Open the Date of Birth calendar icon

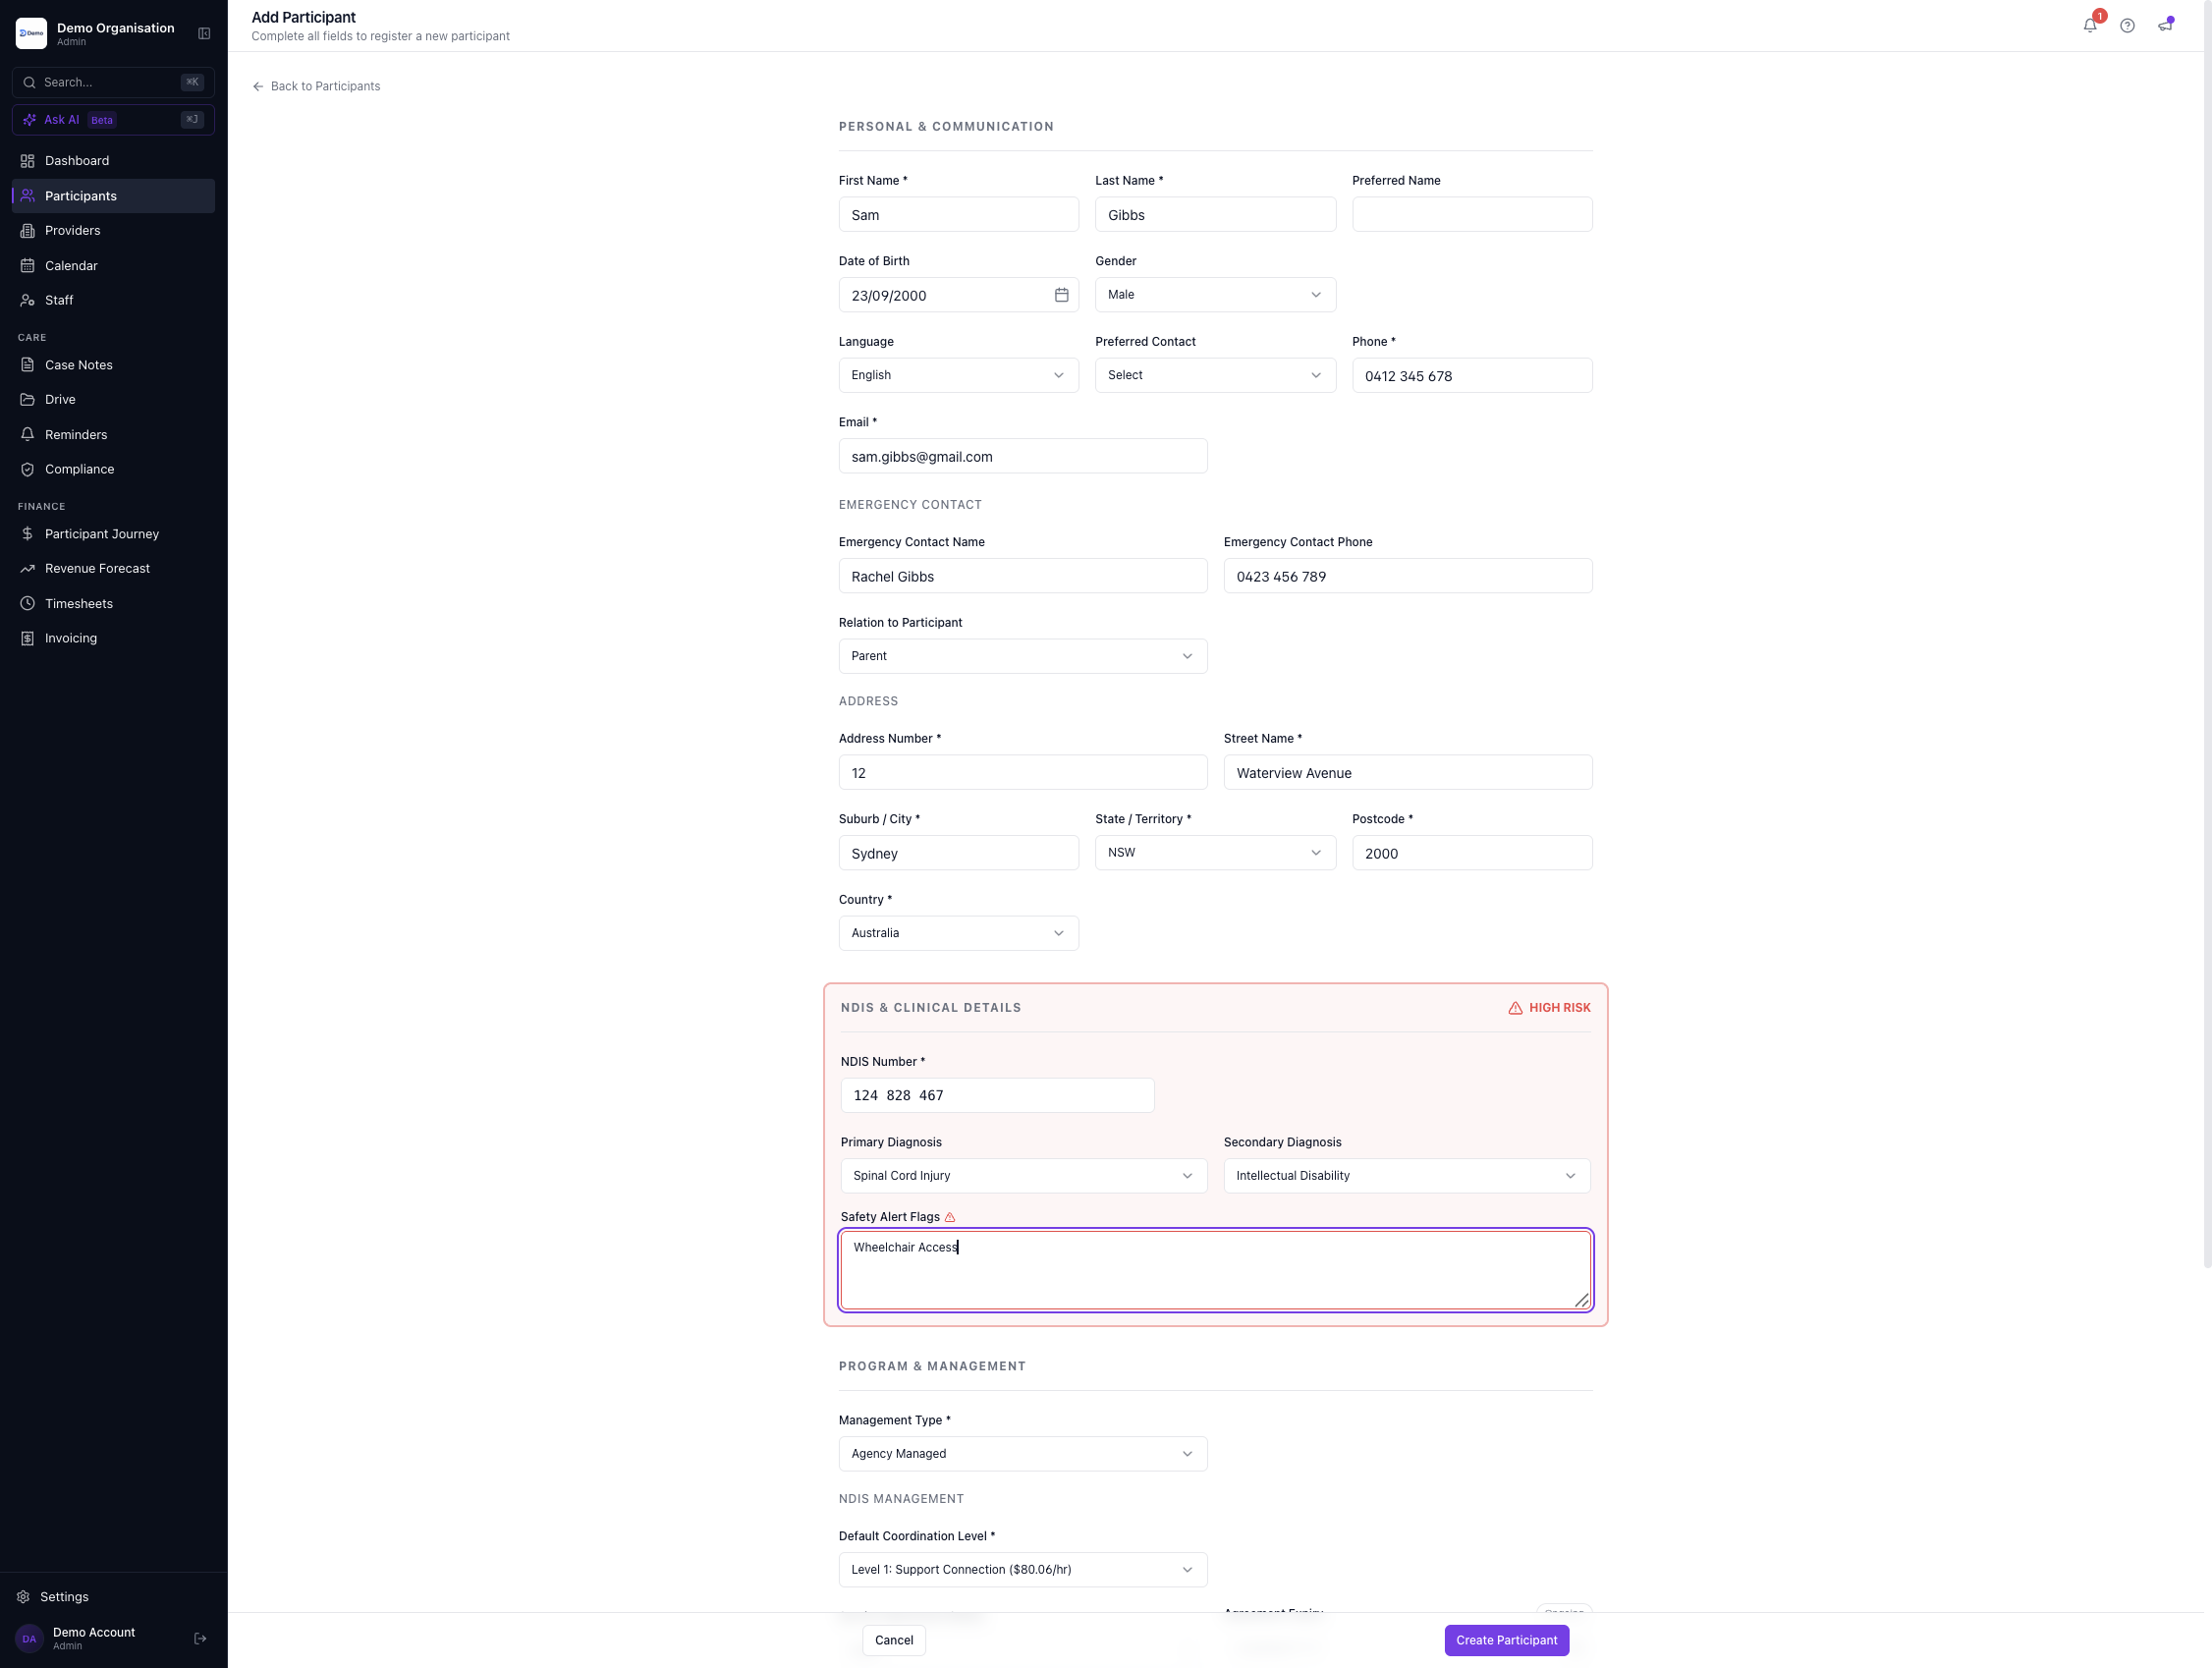click(x=1061, y=295)
